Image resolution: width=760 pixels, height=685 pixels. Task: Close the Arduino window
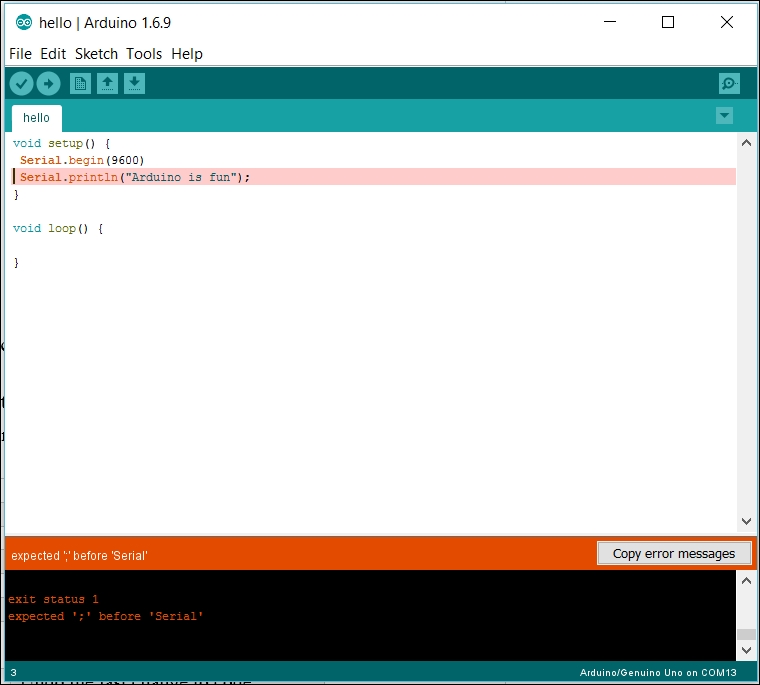click(727, 22)
